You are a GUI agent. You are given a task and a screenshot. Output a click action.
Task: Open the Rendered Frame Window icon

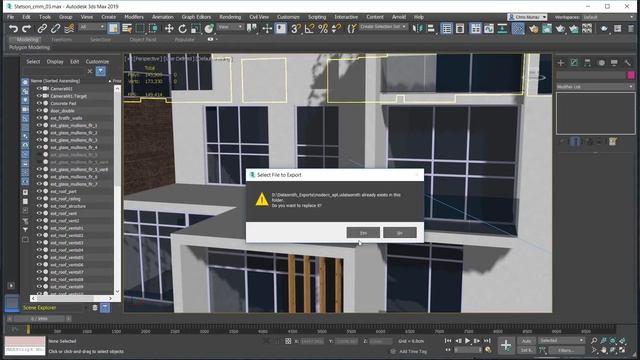click(x=547, y=29)
